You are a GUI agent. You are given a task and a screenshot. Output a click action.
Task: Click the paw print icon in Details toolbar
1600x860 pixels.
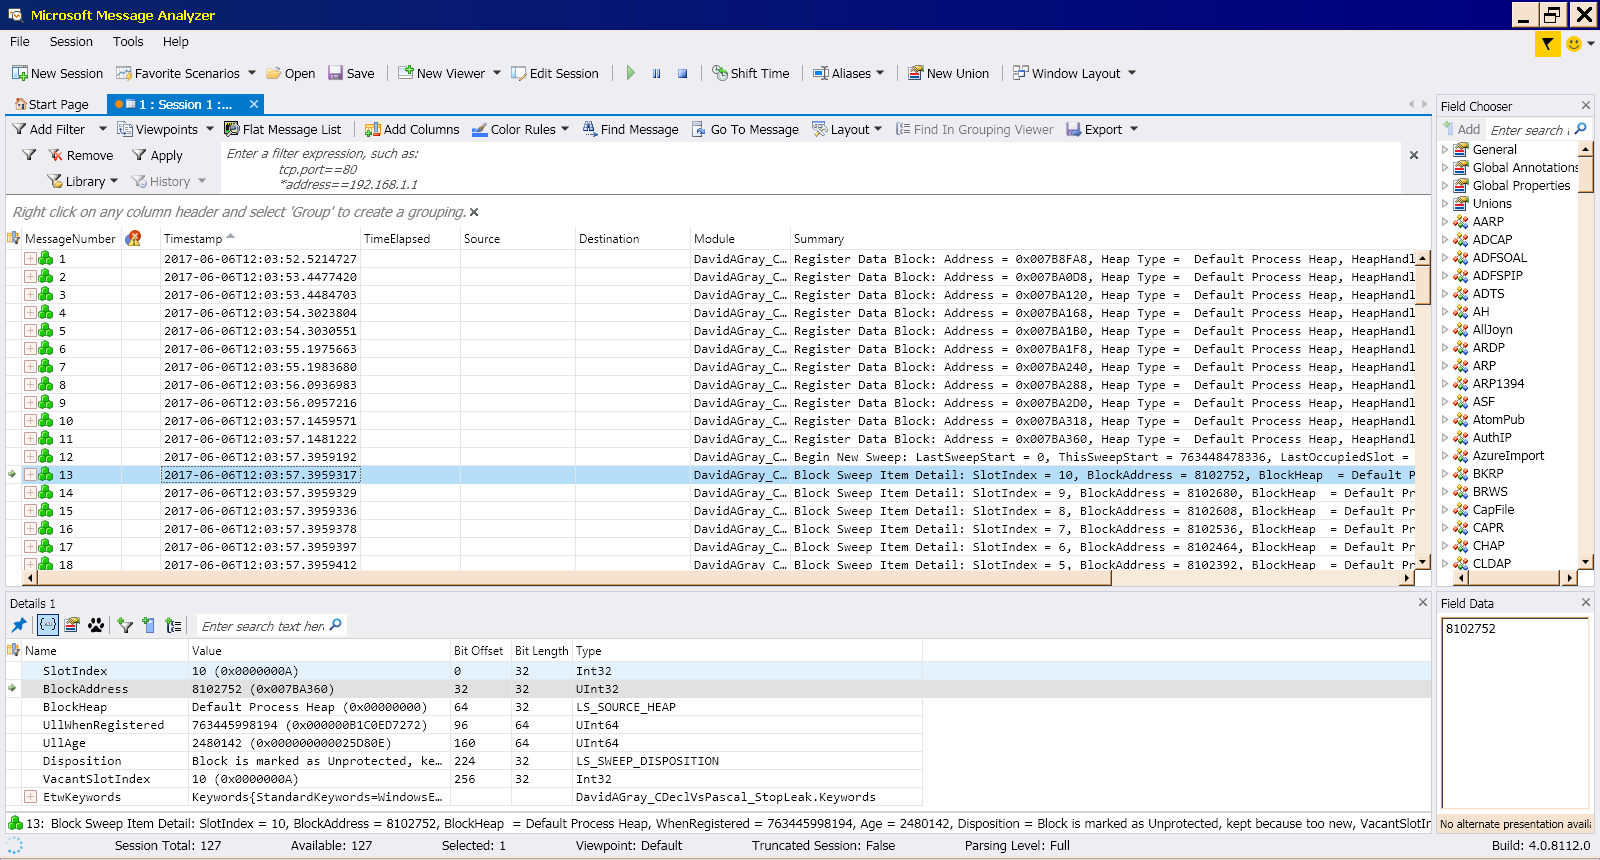(x=96, y=625)
